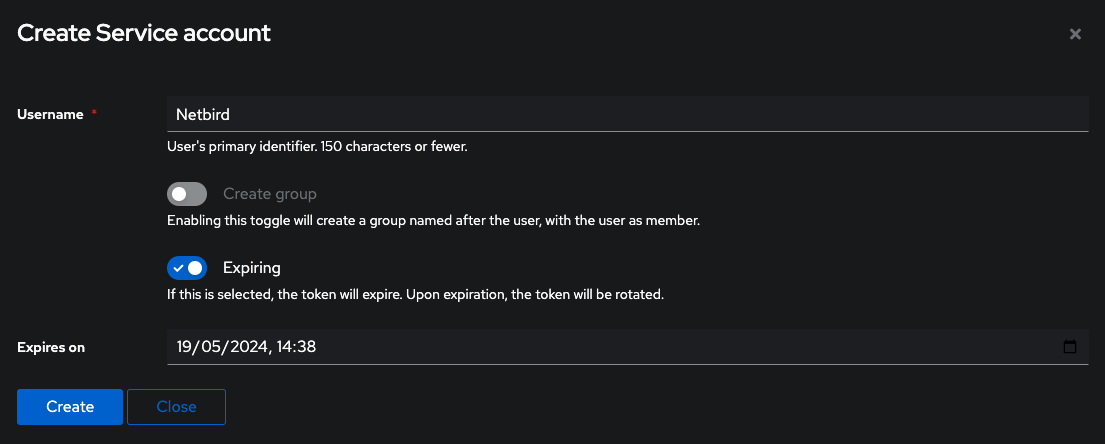This screenshot has width=1105, height=444.
Task: Click the Username field label
Action: (50, 114)
